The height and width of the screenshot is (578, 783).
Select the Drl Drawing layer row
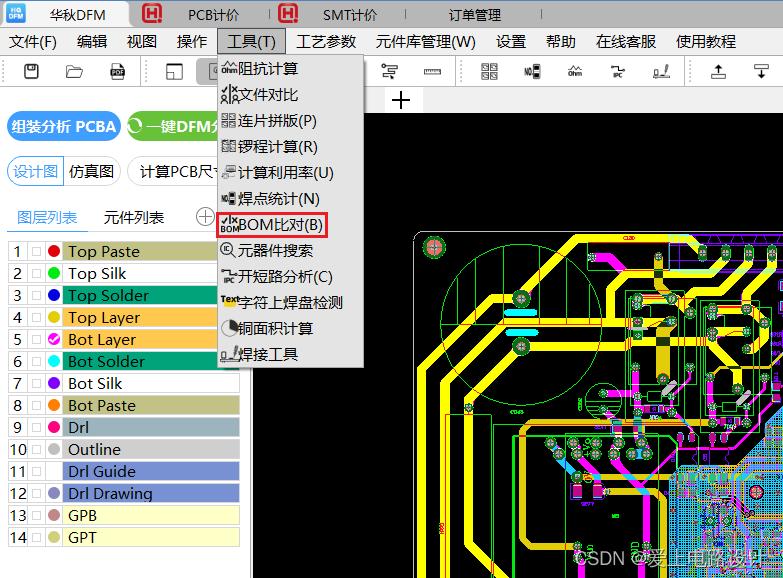pos(124,493)
